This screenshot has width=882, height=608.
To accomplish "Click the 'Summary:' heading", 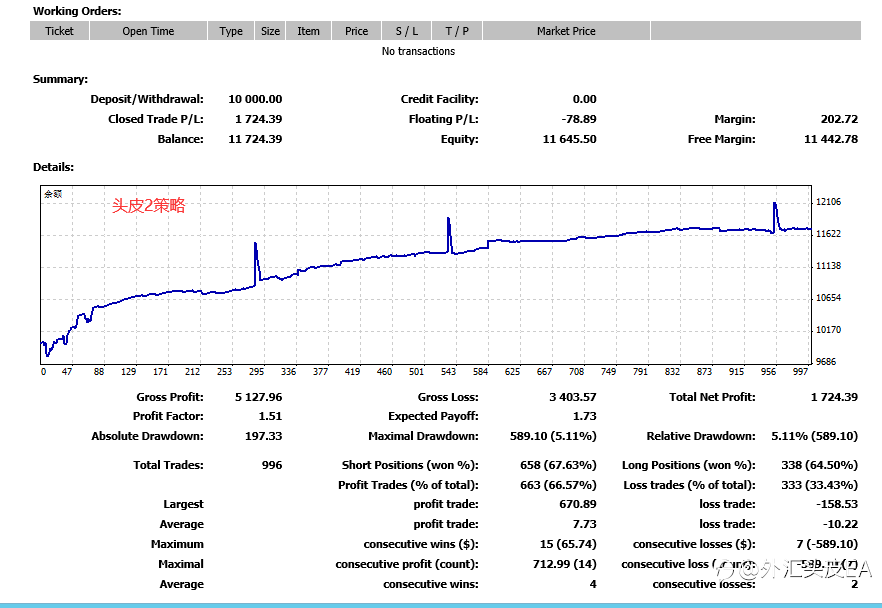I will tap(61, 79).
